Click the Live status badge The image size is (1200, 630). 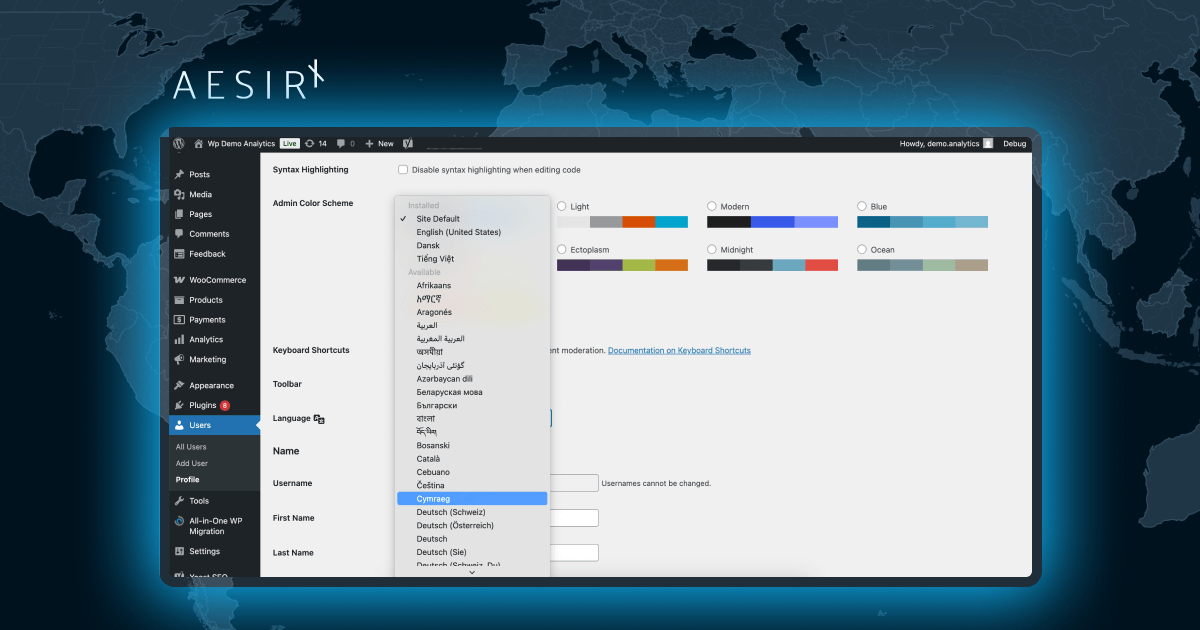point(290,144)
